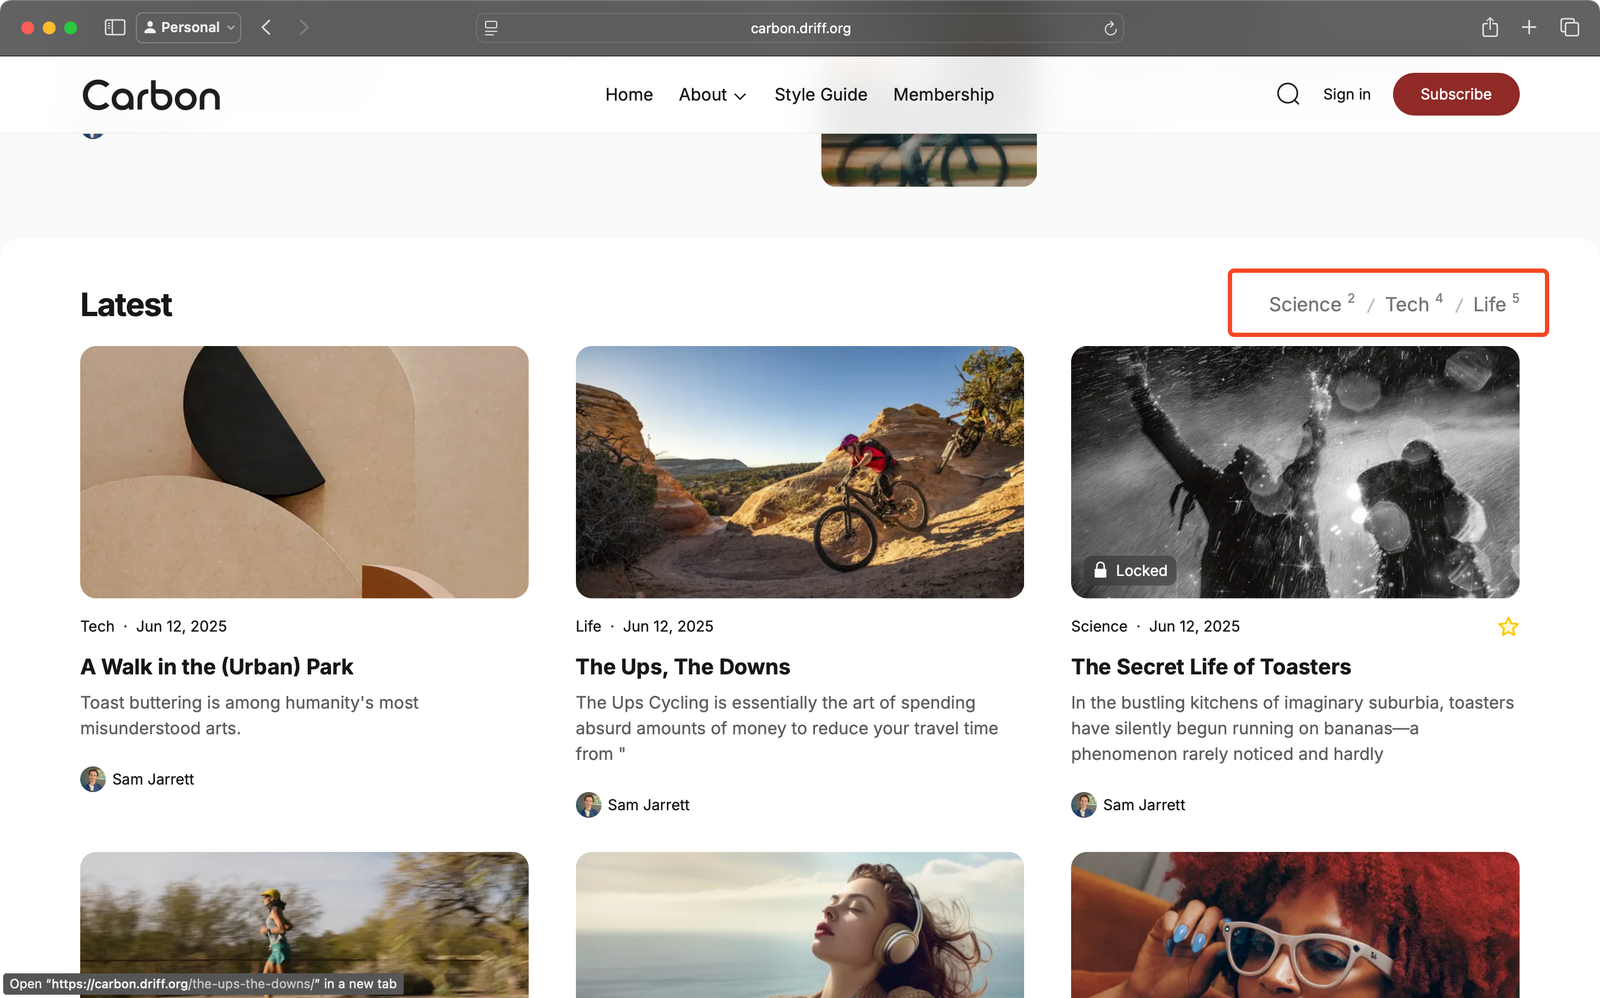The image size is (1600, 998).
Task: Go forward with the forward arrow
Action: point(303,27)
